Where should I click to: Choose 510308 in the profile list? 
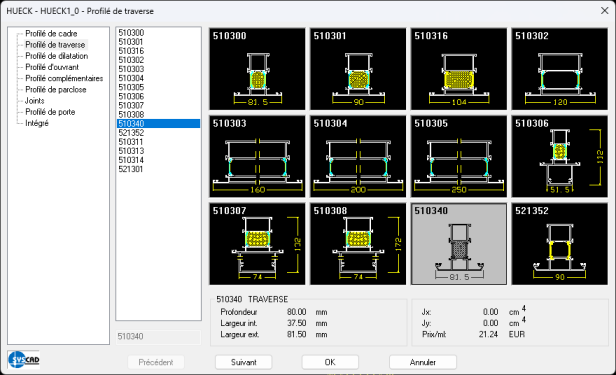[x=158, y=114]
